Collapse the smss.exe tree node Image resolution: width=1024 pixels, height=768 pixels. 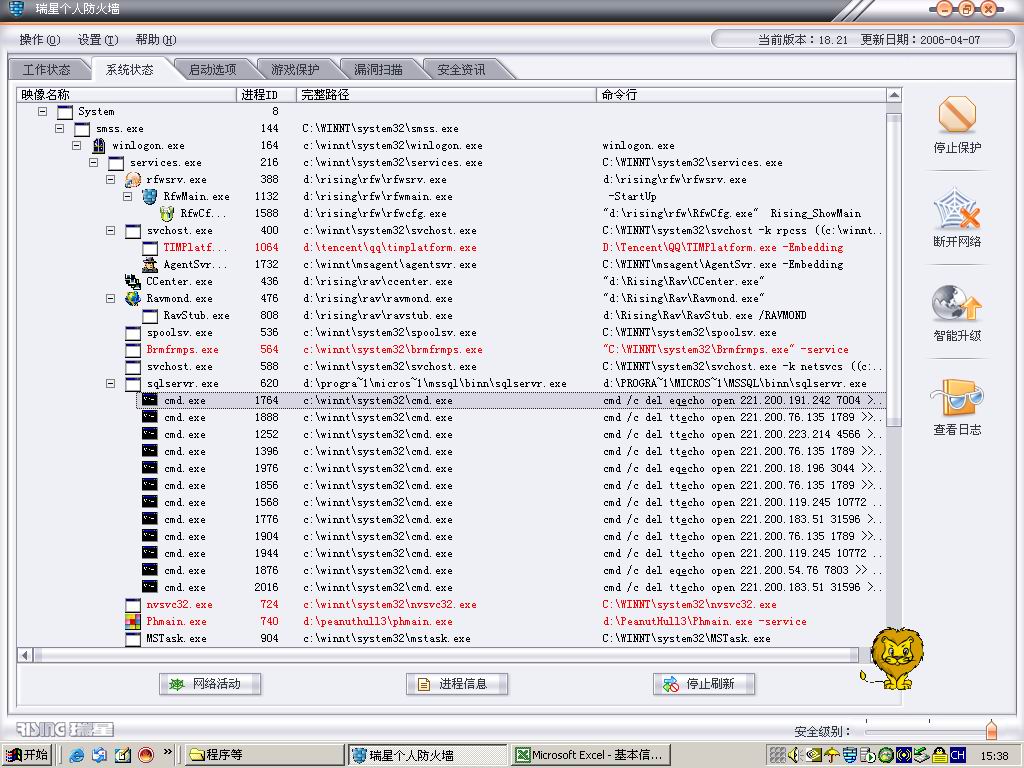pyautogui.click(x=59, y=129)
